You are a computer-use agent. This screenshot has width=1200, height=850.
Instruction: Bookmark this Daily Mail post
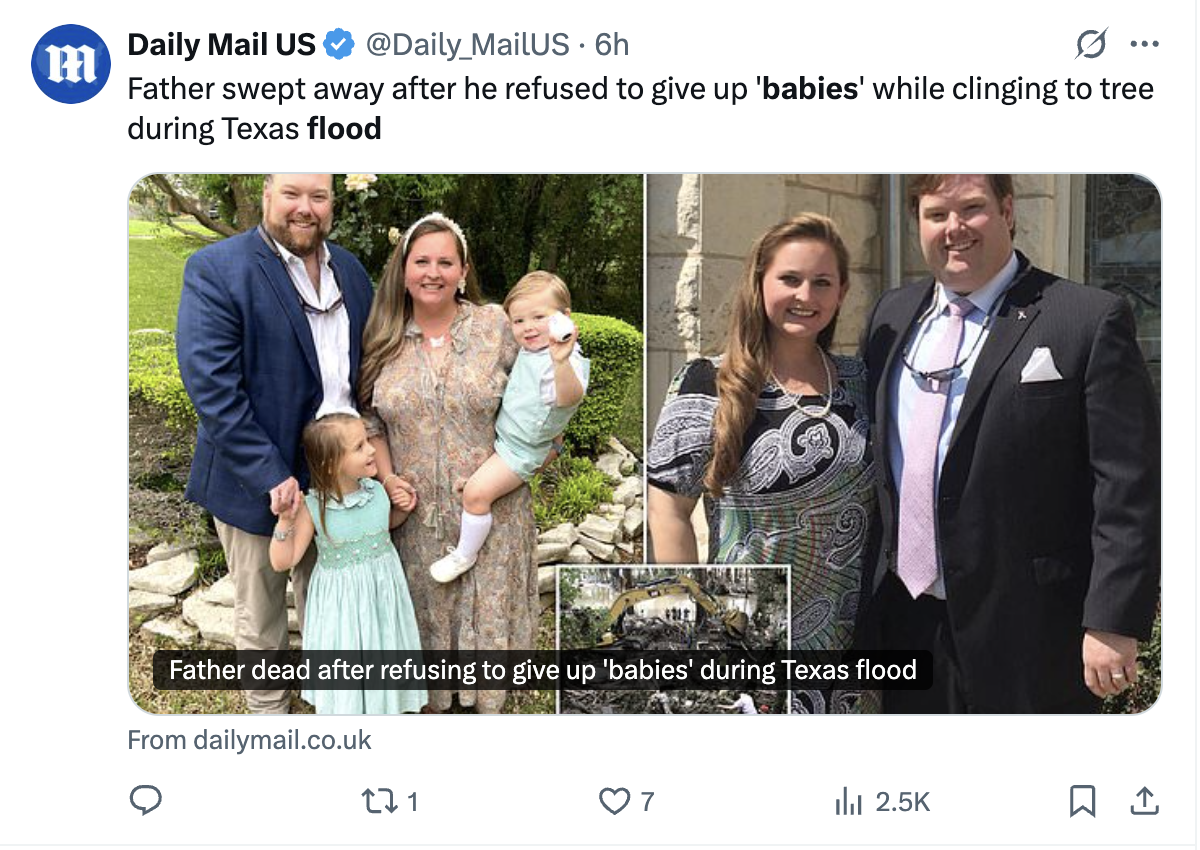[1083, 800]
